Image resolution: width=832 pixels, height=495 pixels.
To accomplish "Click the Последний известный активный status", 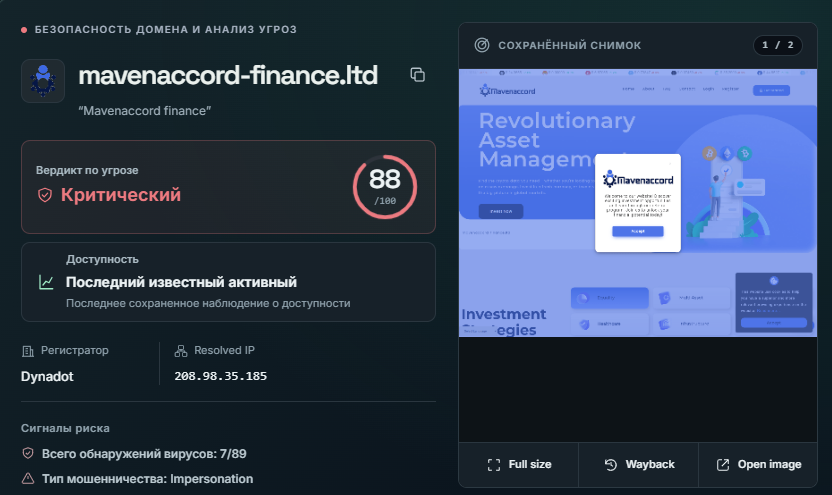I will [181, 282].
